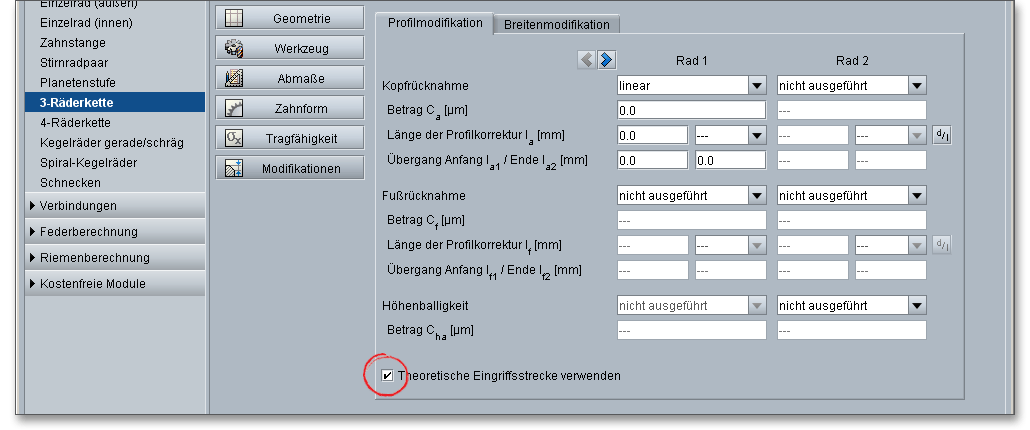The width and height of the screenshot is (1030, 430).
Task: Open the Zahnform section
Action: (290, 108)
